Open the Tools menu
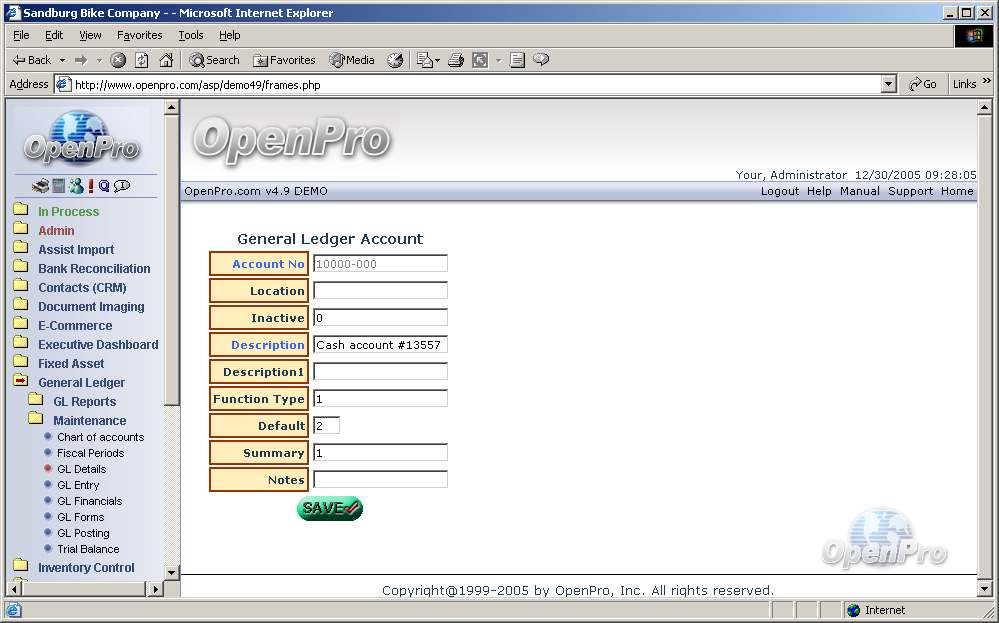 pos(190,35)
